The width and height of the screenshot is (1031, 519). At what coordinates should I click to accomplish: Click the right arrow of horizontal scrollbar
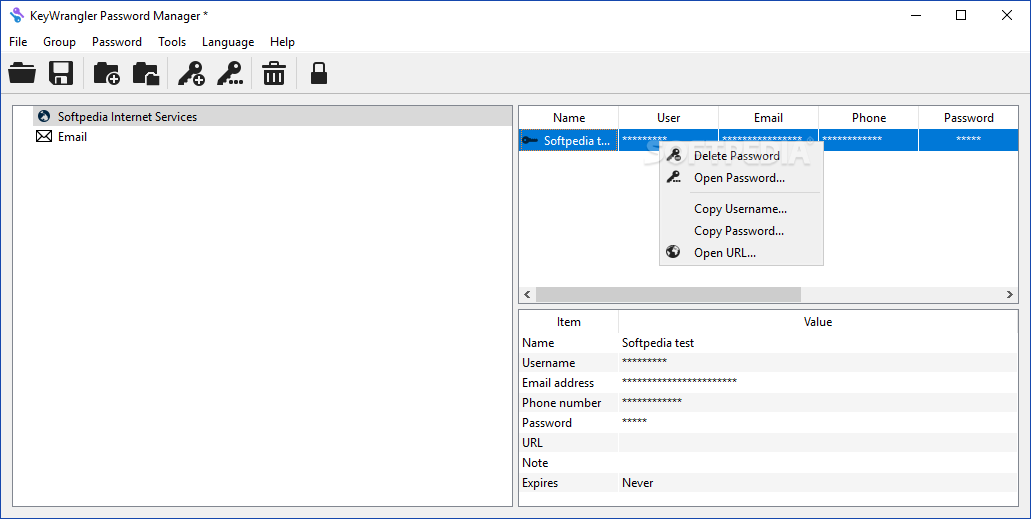tap(1009, 294)
